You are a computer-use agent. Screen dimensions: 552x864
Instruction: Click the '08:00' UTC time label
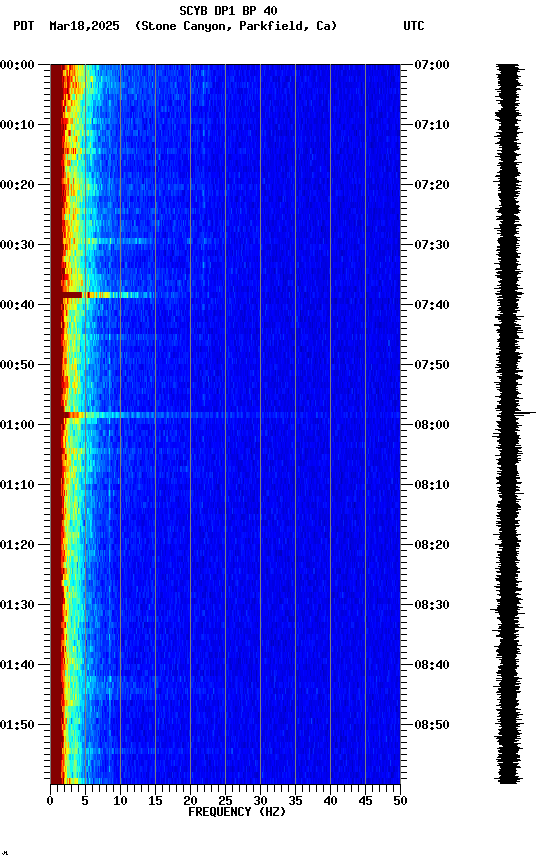point(432,425)
